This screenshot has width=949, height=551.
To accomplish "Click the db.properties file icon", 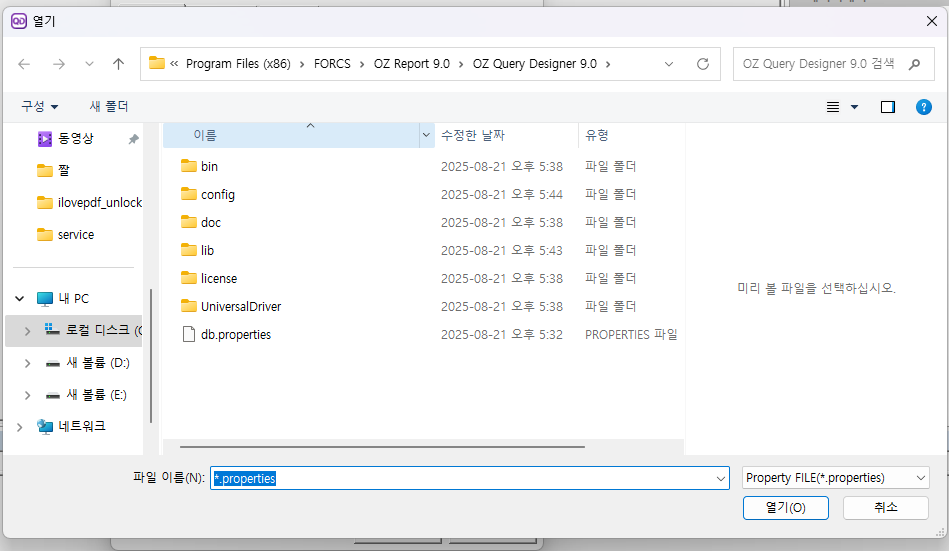I will coord(189,334).
